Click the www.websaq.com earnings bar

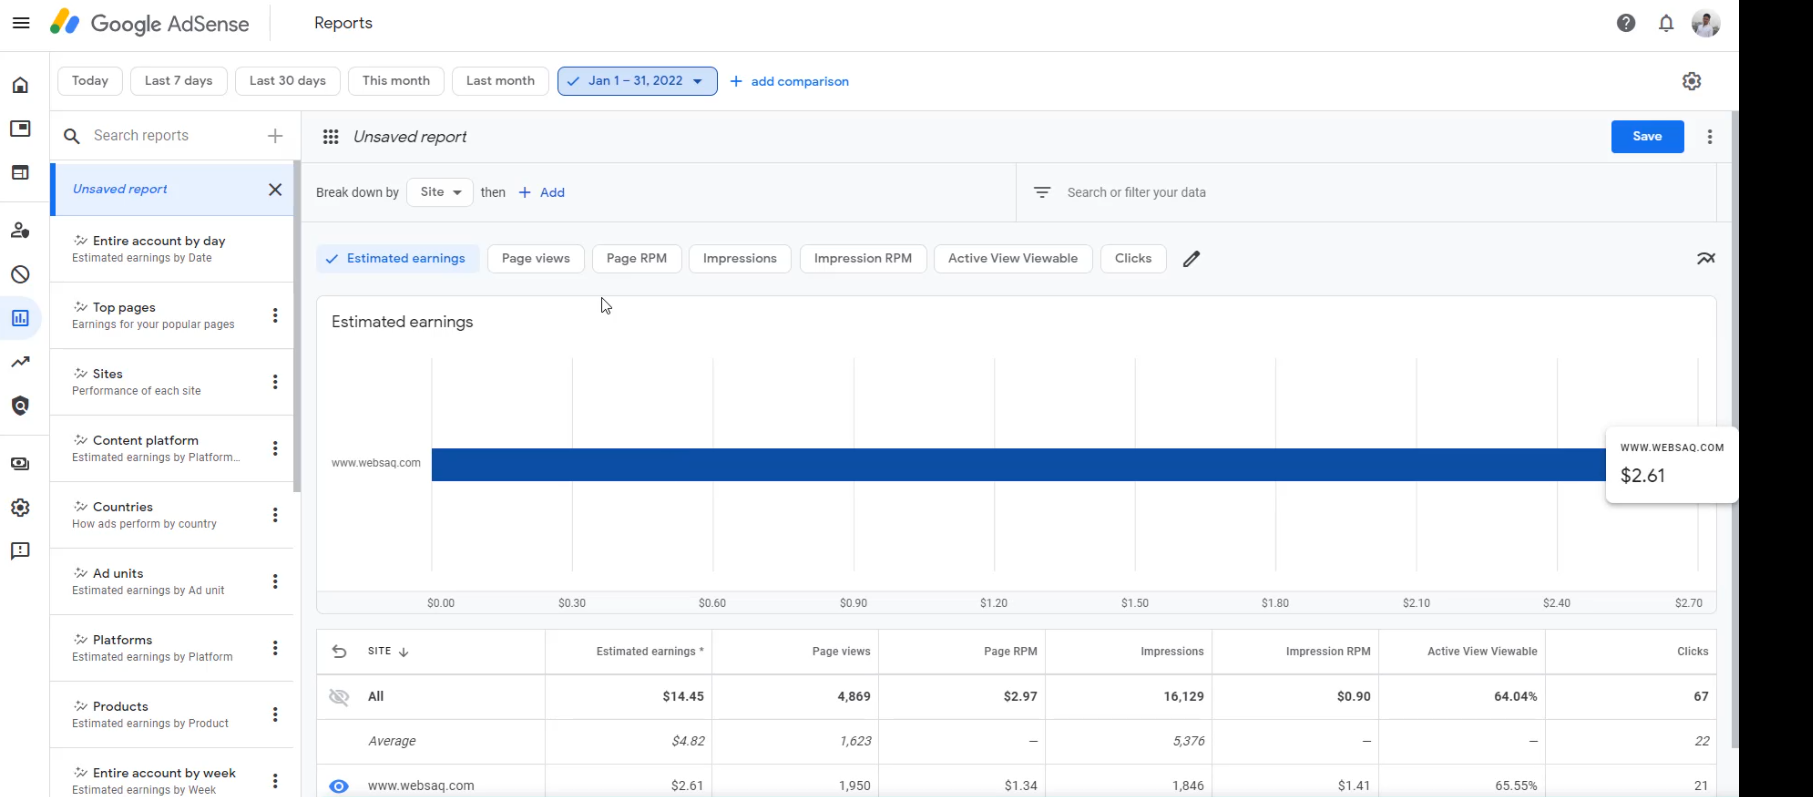[1018, 465]
